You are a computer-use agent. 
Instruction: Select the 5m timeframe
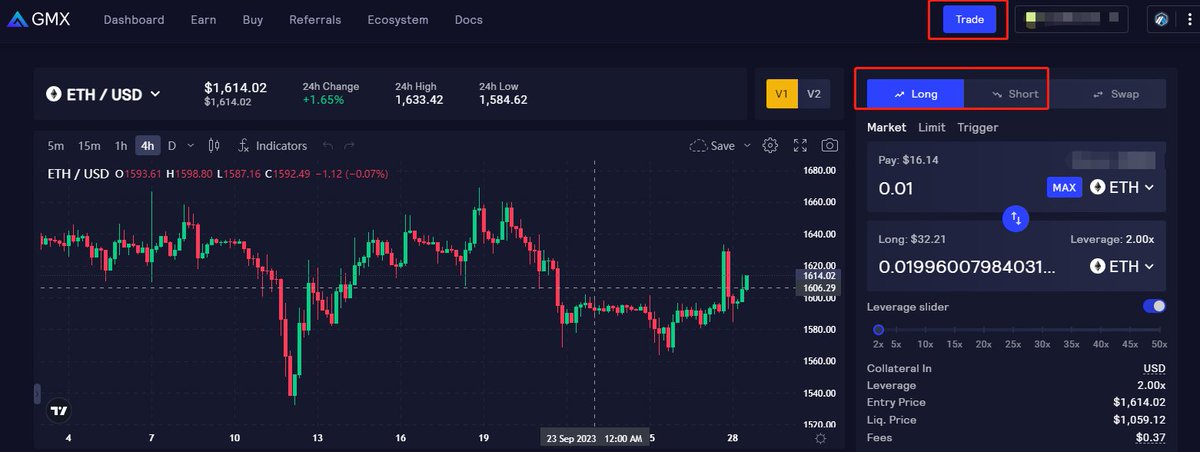56,146
